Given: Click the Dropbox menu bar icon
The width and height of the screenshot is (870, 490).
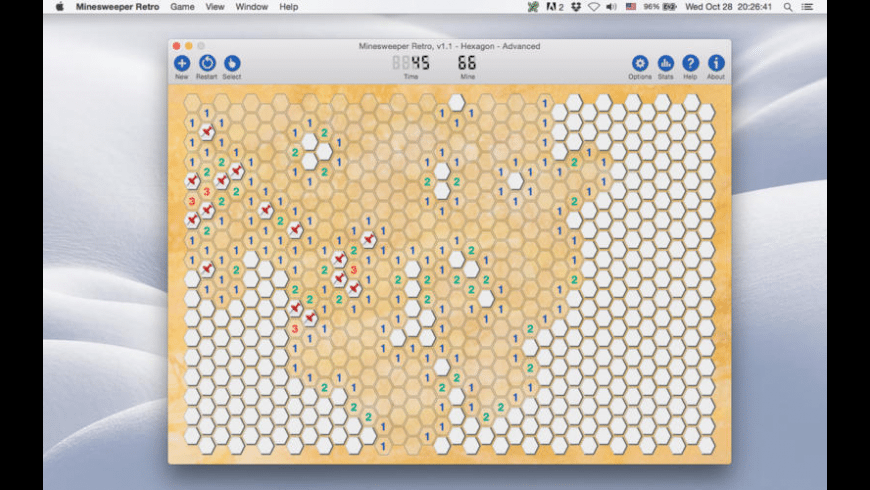Looking at the screenshot, I should [x=576, y=7].
